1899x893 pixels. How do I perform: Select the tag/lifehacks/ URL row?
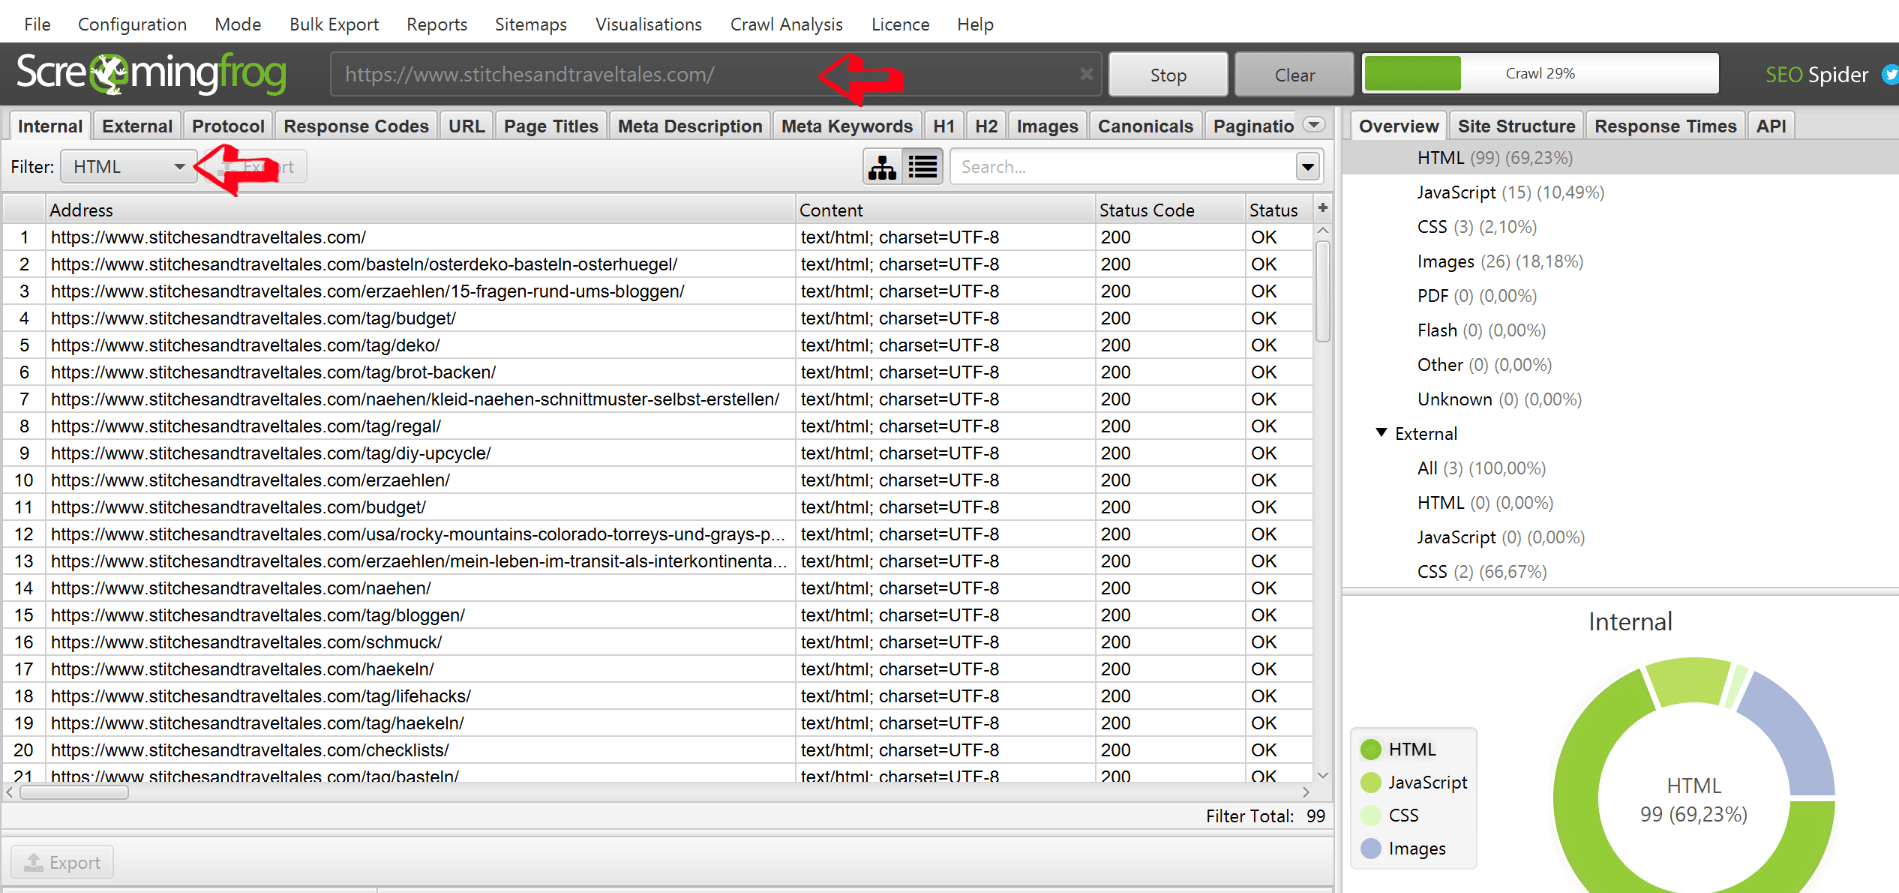click(x=658, y=696)
